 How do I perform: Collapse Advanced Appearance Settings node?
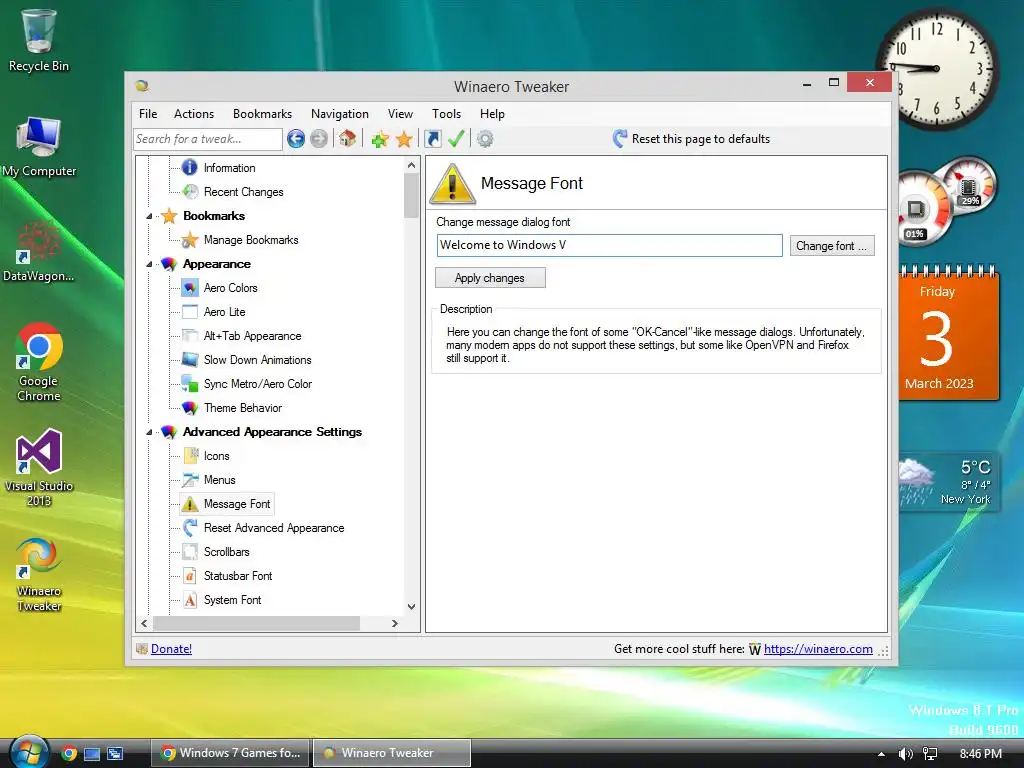coord(149,432)
